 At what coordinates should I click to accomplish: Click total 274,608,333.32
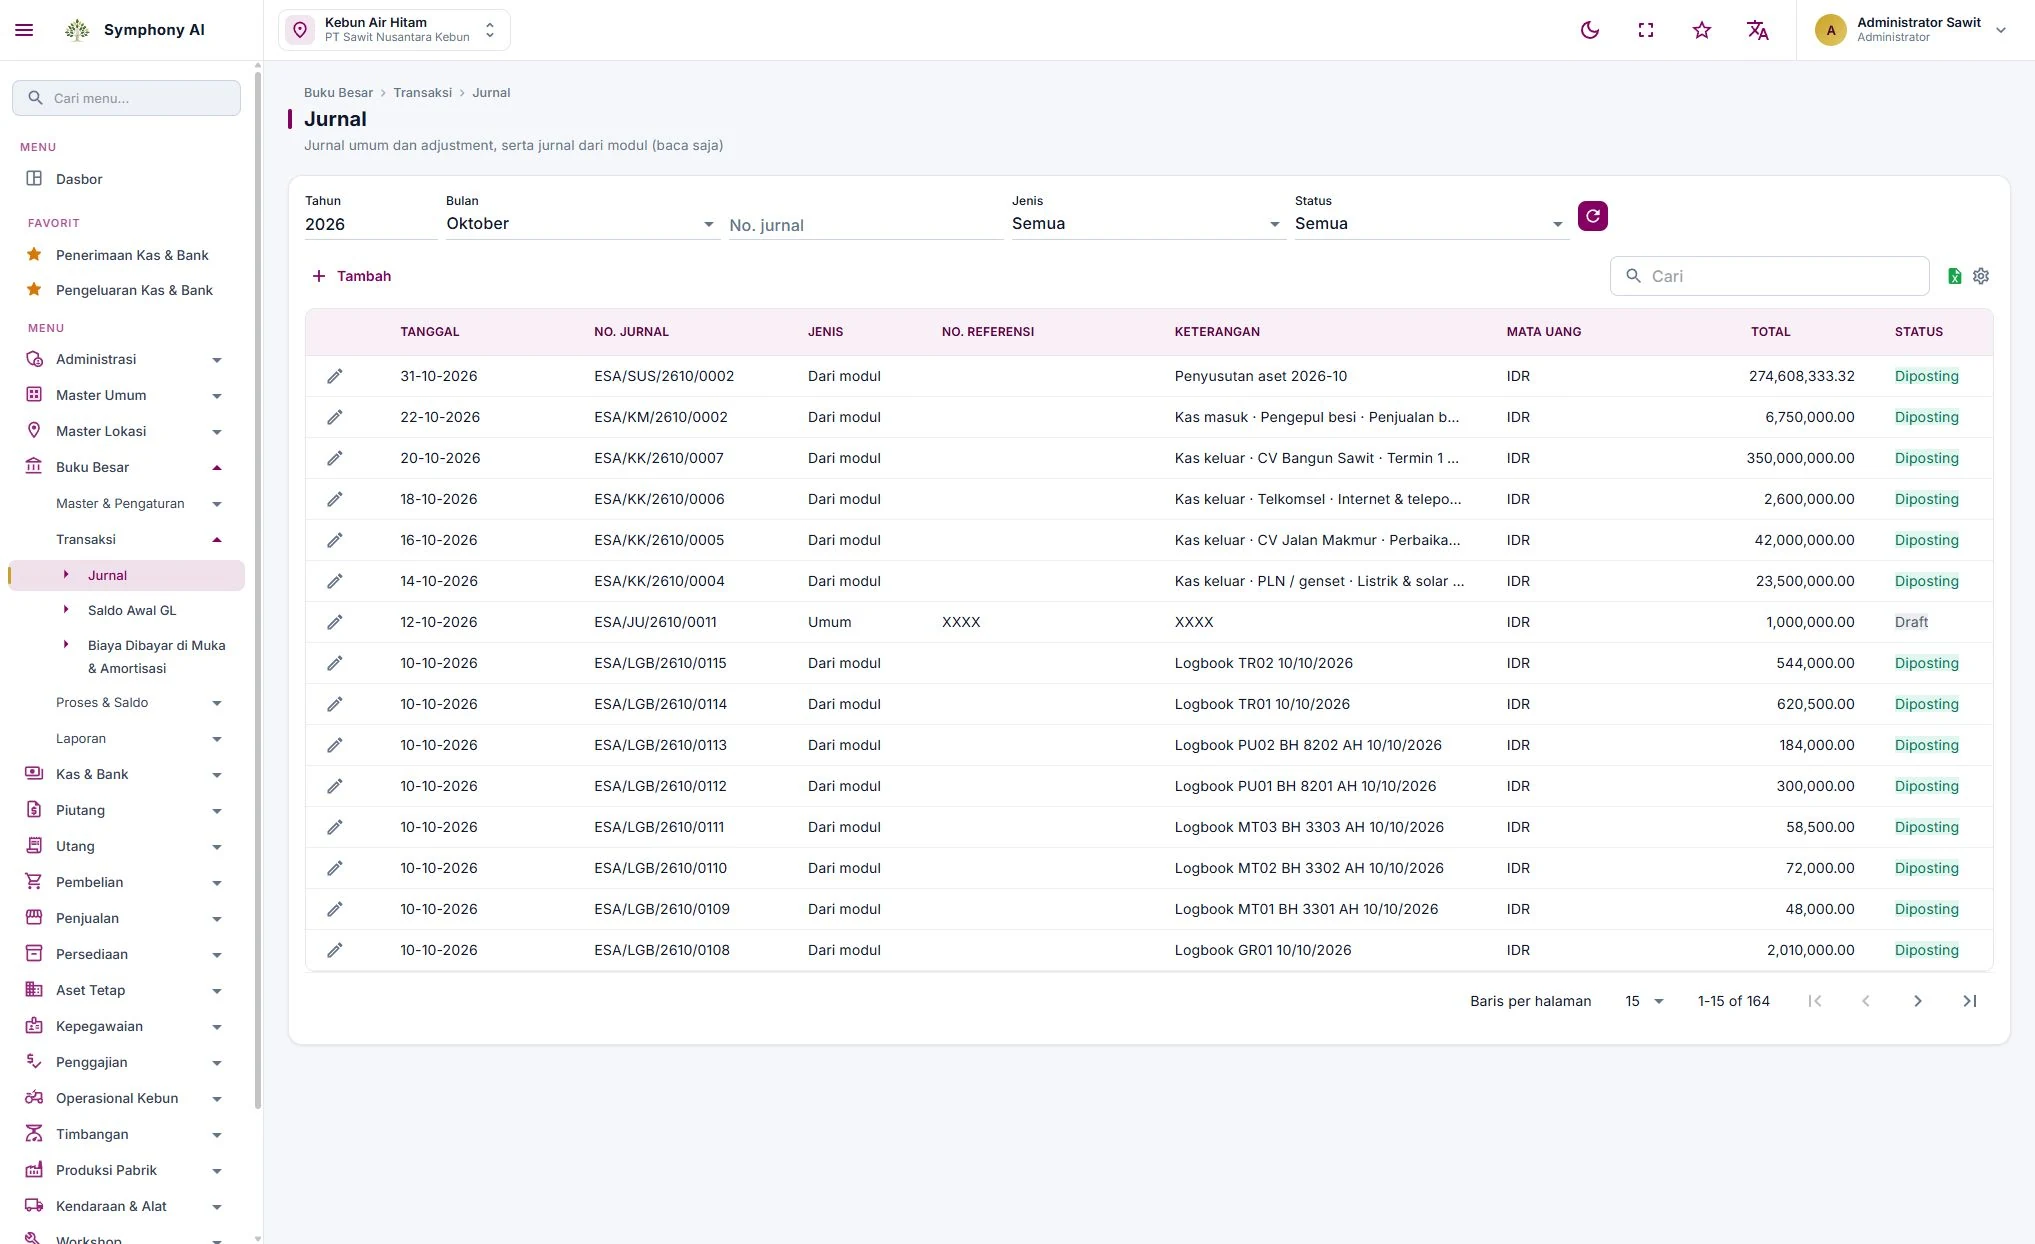[x=1801, y=376]
